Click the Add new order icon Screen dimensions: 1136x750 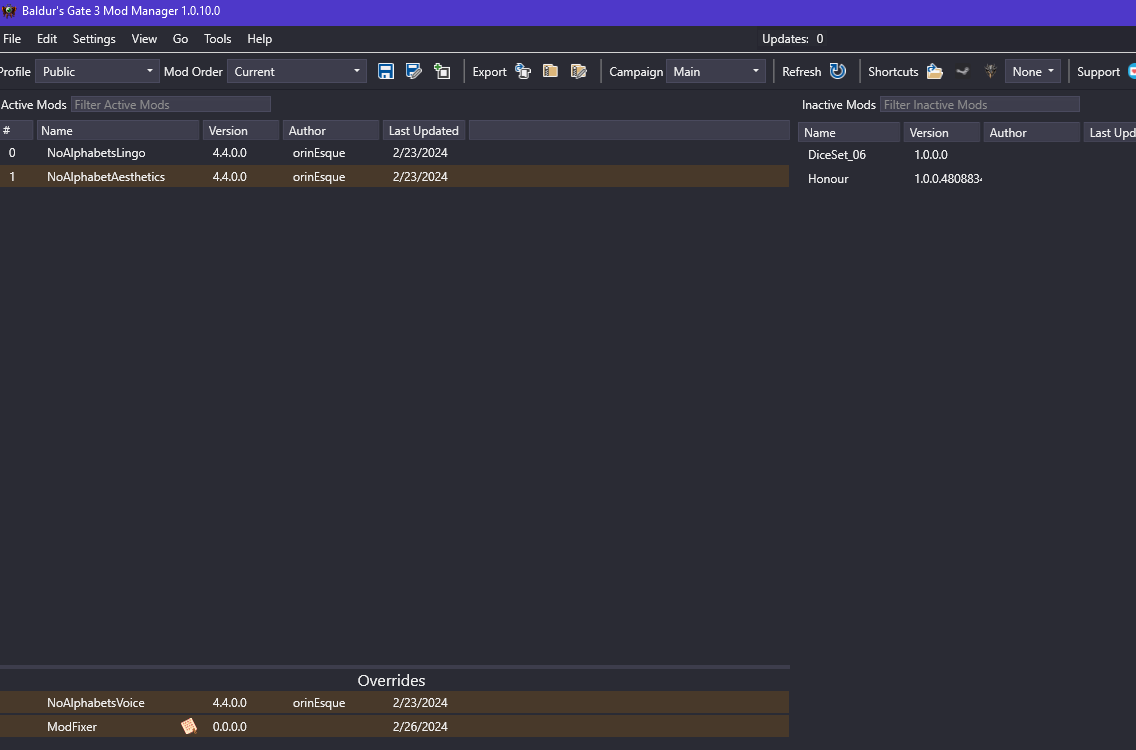tap(442, 71)
